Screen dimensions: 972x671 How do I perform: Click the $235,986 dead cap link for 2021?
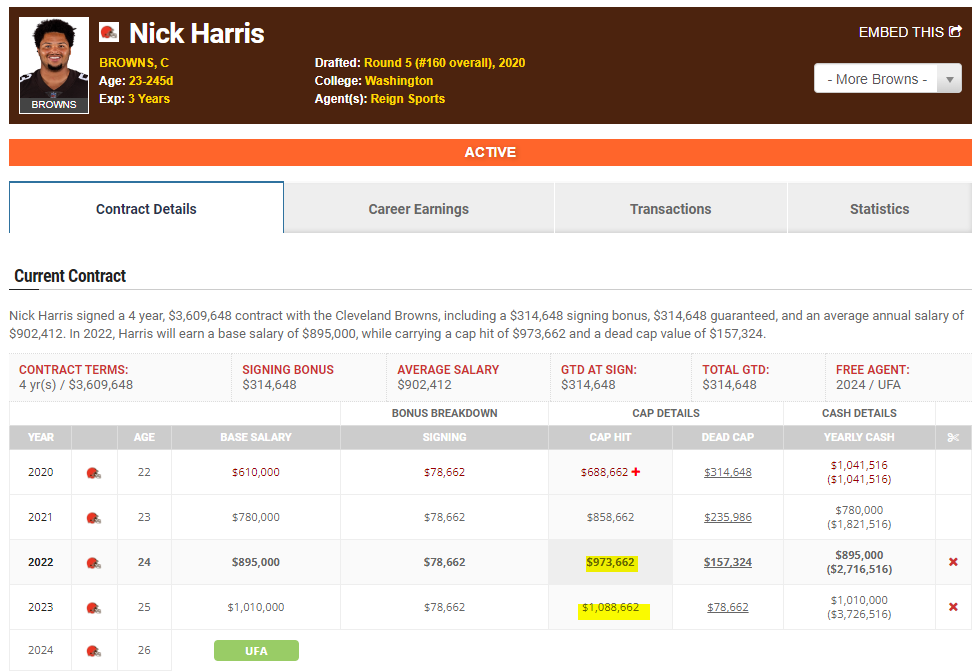(728, 517)
